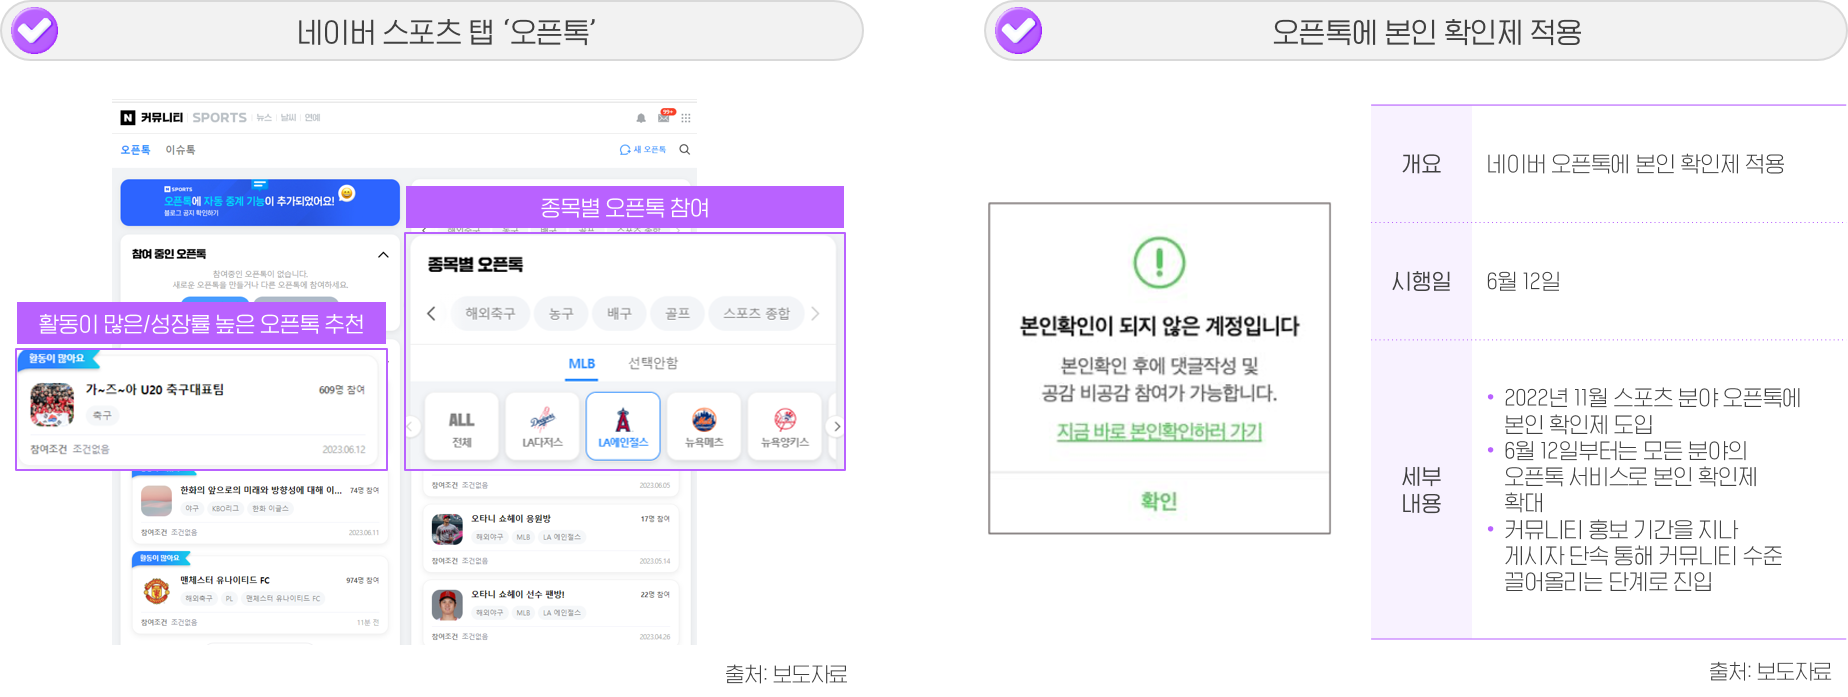The height and width of the screenshot is (697, 1848).
Task: Collapse the 참여 중인 오픈톡 section
Action: [x=383, y=255]
